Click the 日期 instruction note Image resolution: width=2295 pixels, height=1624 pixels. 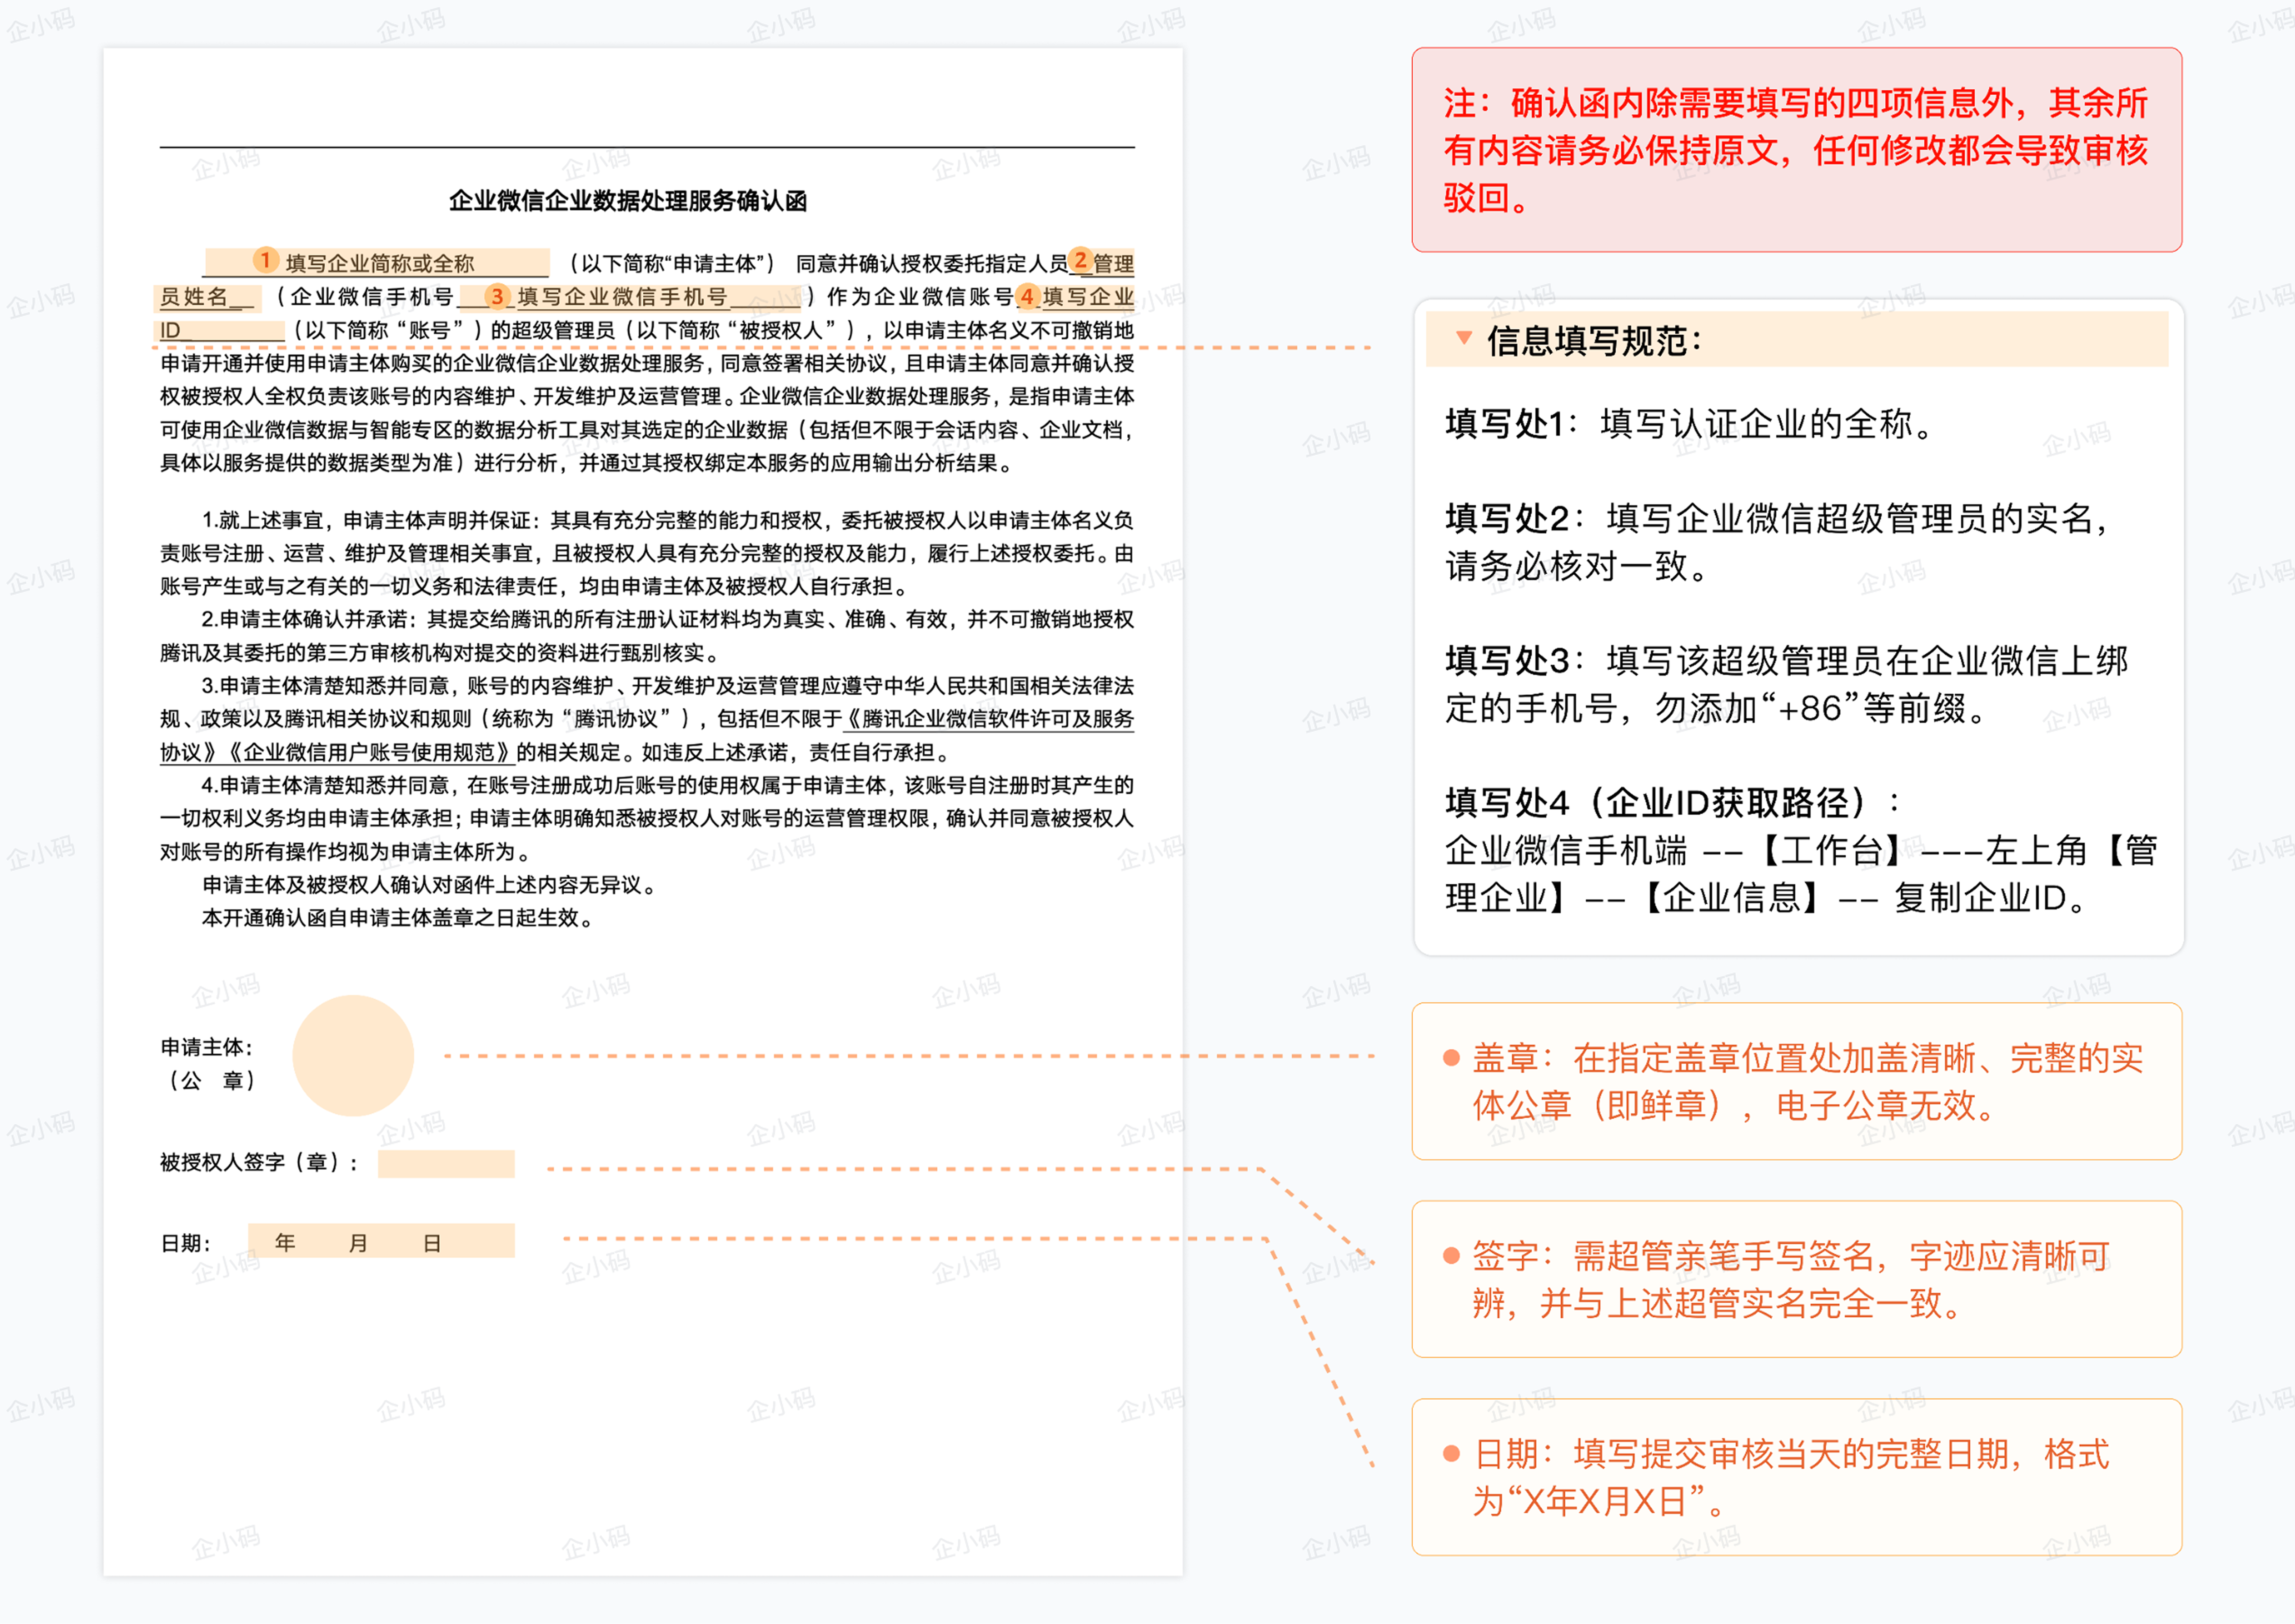point(1796,1477)
